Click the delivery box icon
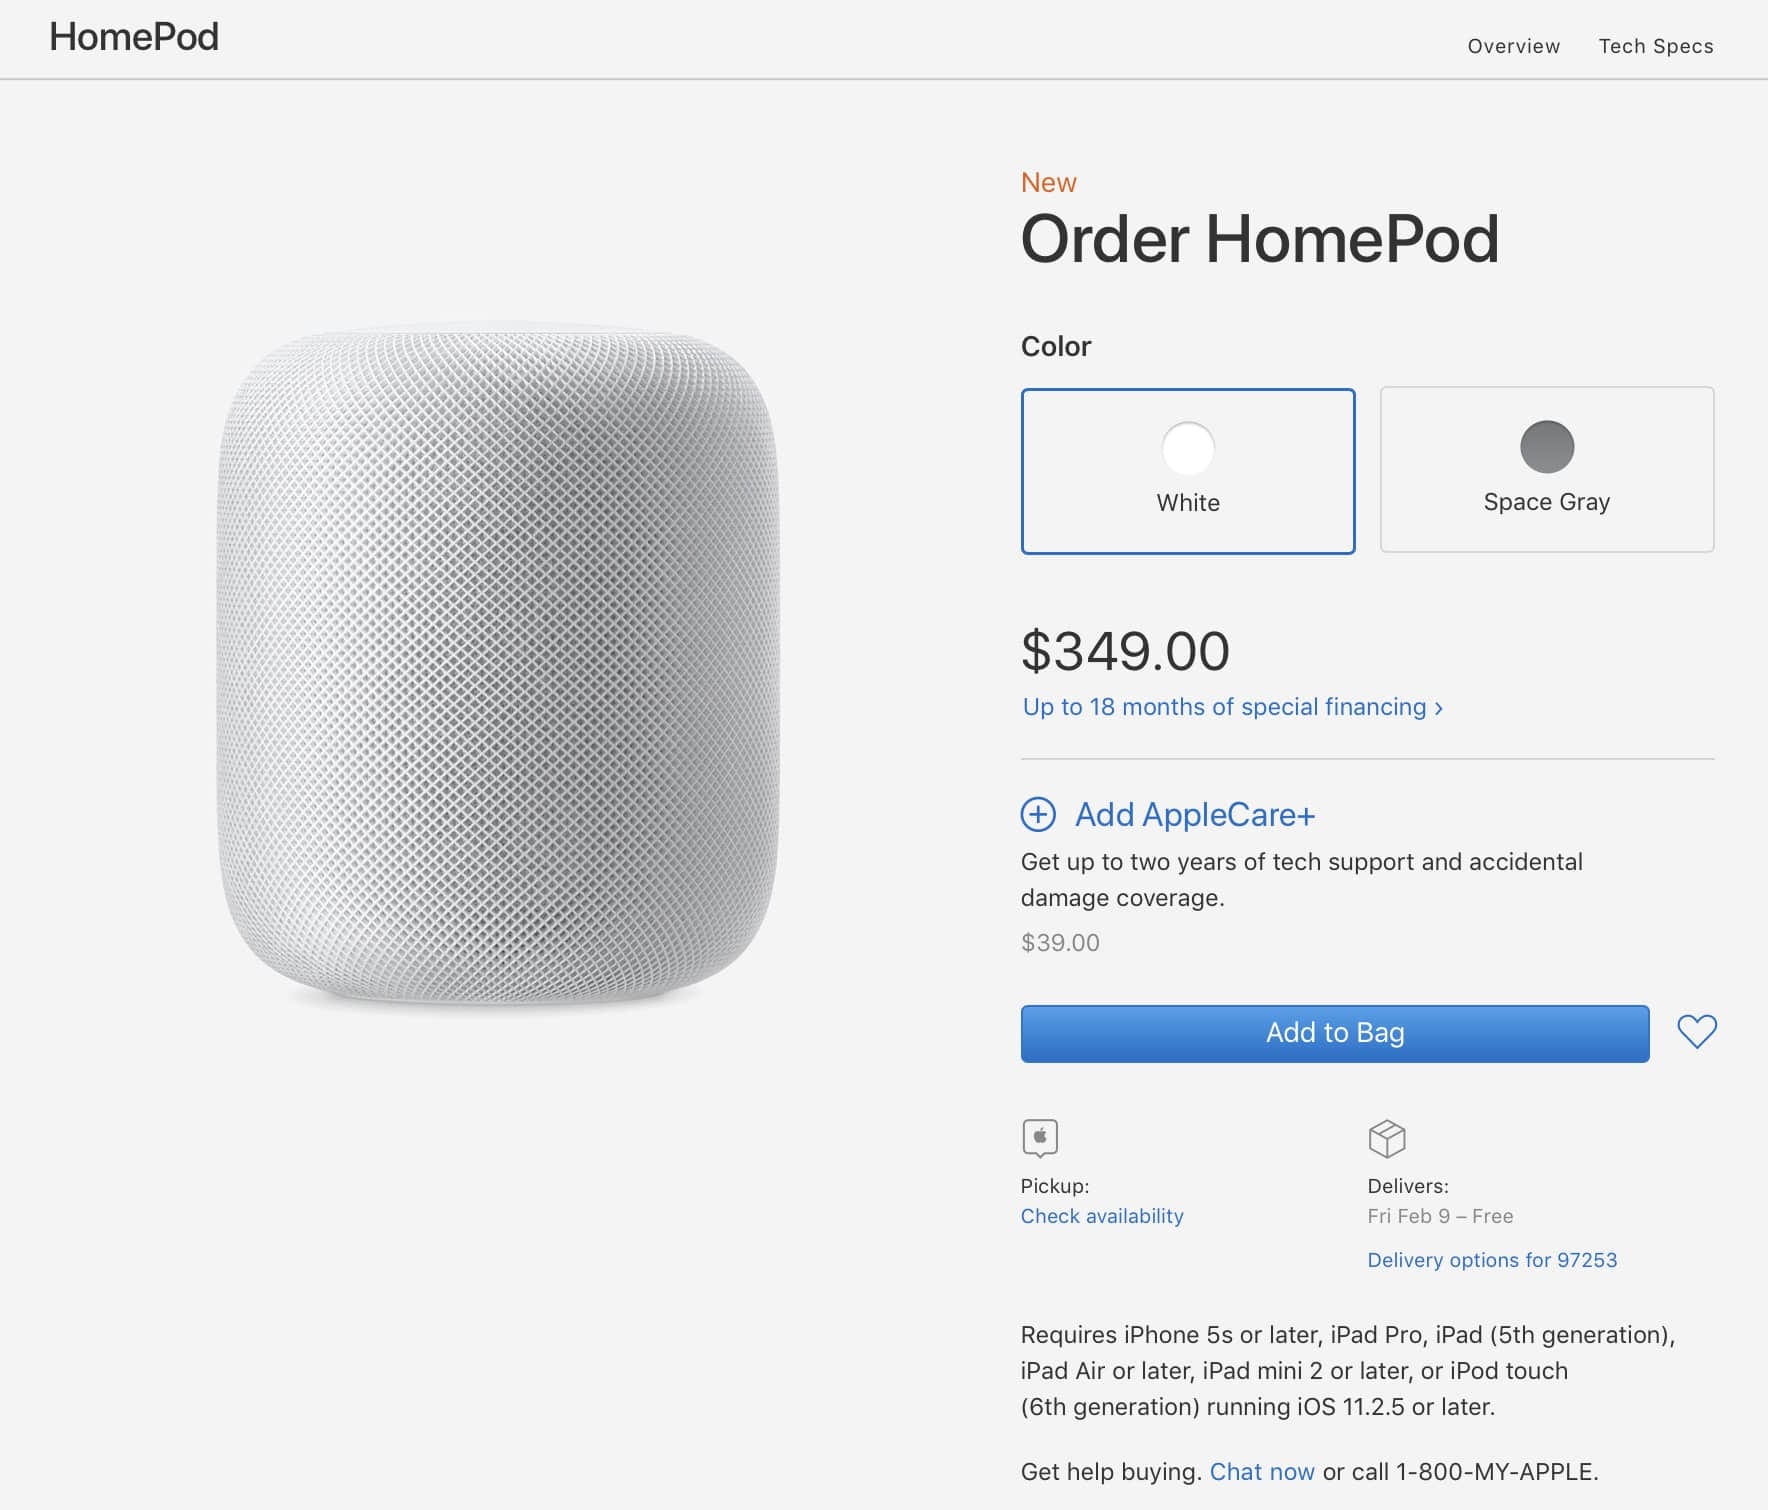This screenshot has width=1768, height=1510. [x=1386, y=1138]
